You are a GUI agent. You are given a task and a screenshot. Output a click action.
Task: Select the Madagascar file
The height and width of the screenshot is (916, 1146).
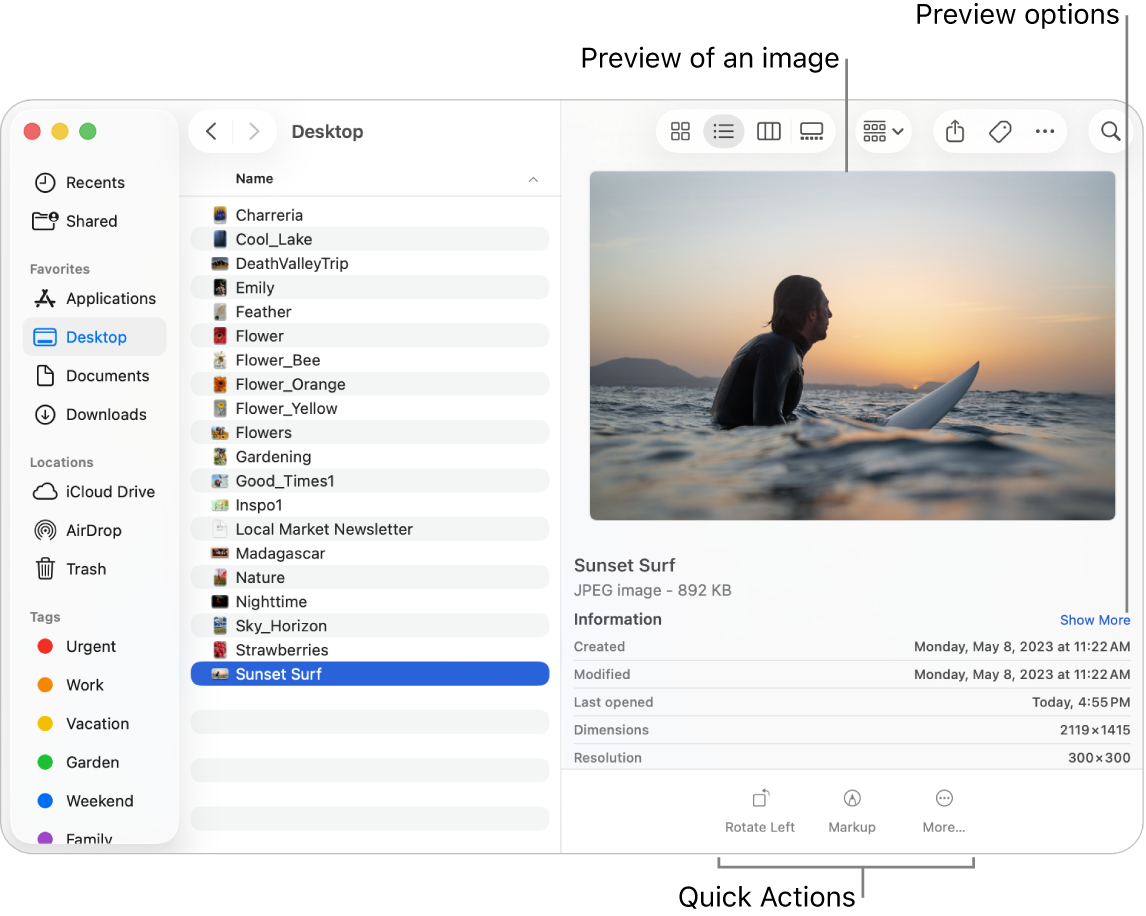(370, 553)
